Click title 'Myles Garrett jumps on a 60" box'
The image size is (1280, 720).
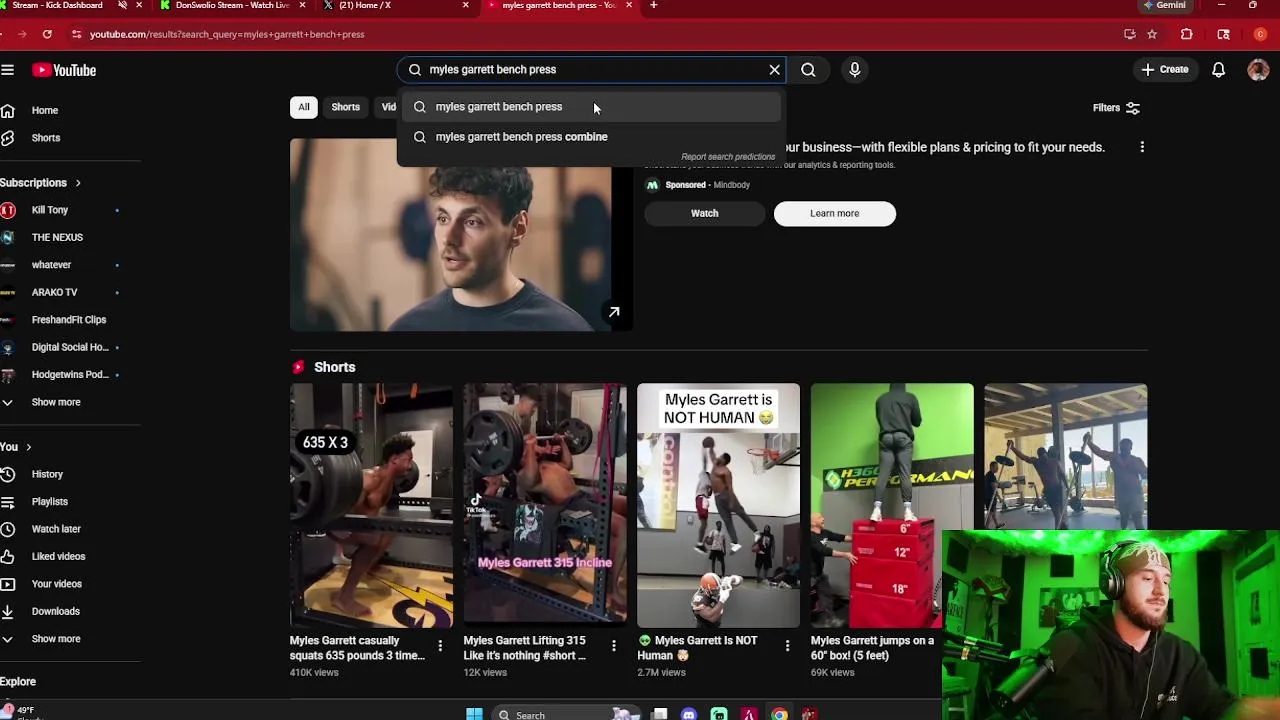click(872, 648)
